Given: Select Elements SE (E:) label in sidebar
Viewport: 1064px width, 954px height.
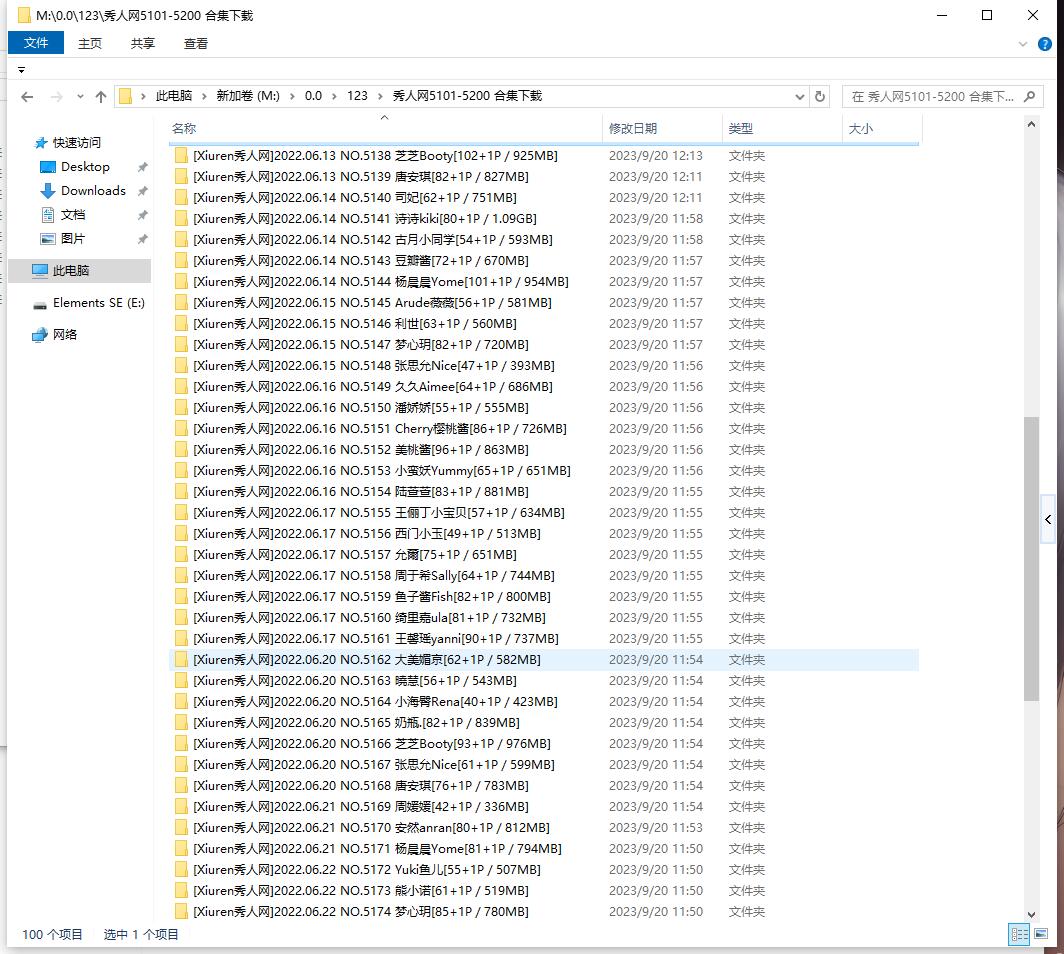Looking at the screenshot, I should 98,303.
